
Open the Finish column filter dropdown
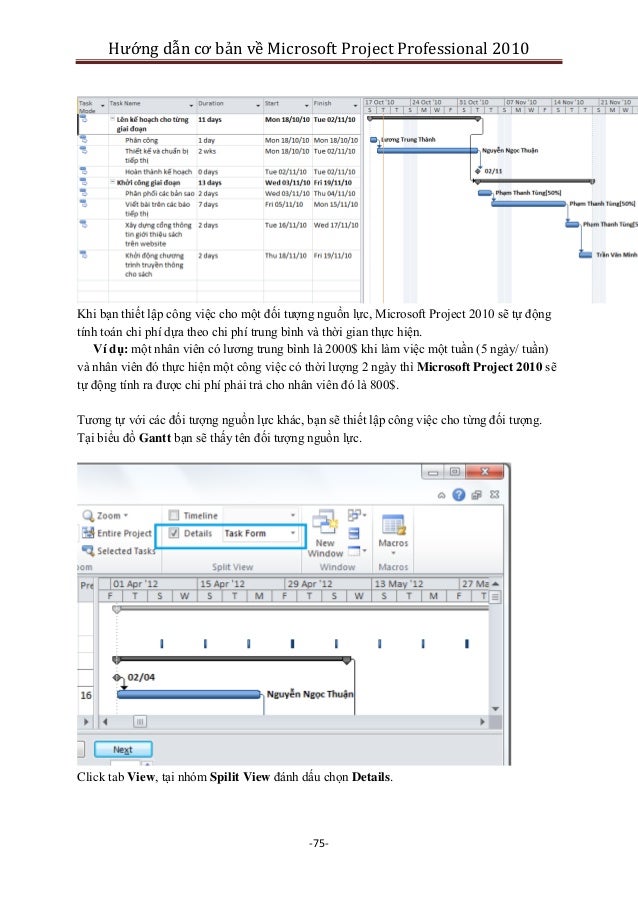tap(355, 105)
